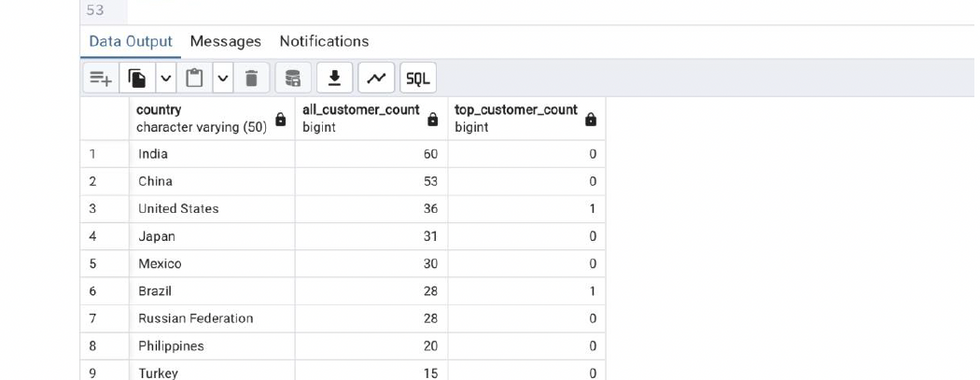Image resolution: width=980 pixels, height=380 pixels.
Task: Expand the copy options dropdown arrow
Action: click(x=166, y=78)
